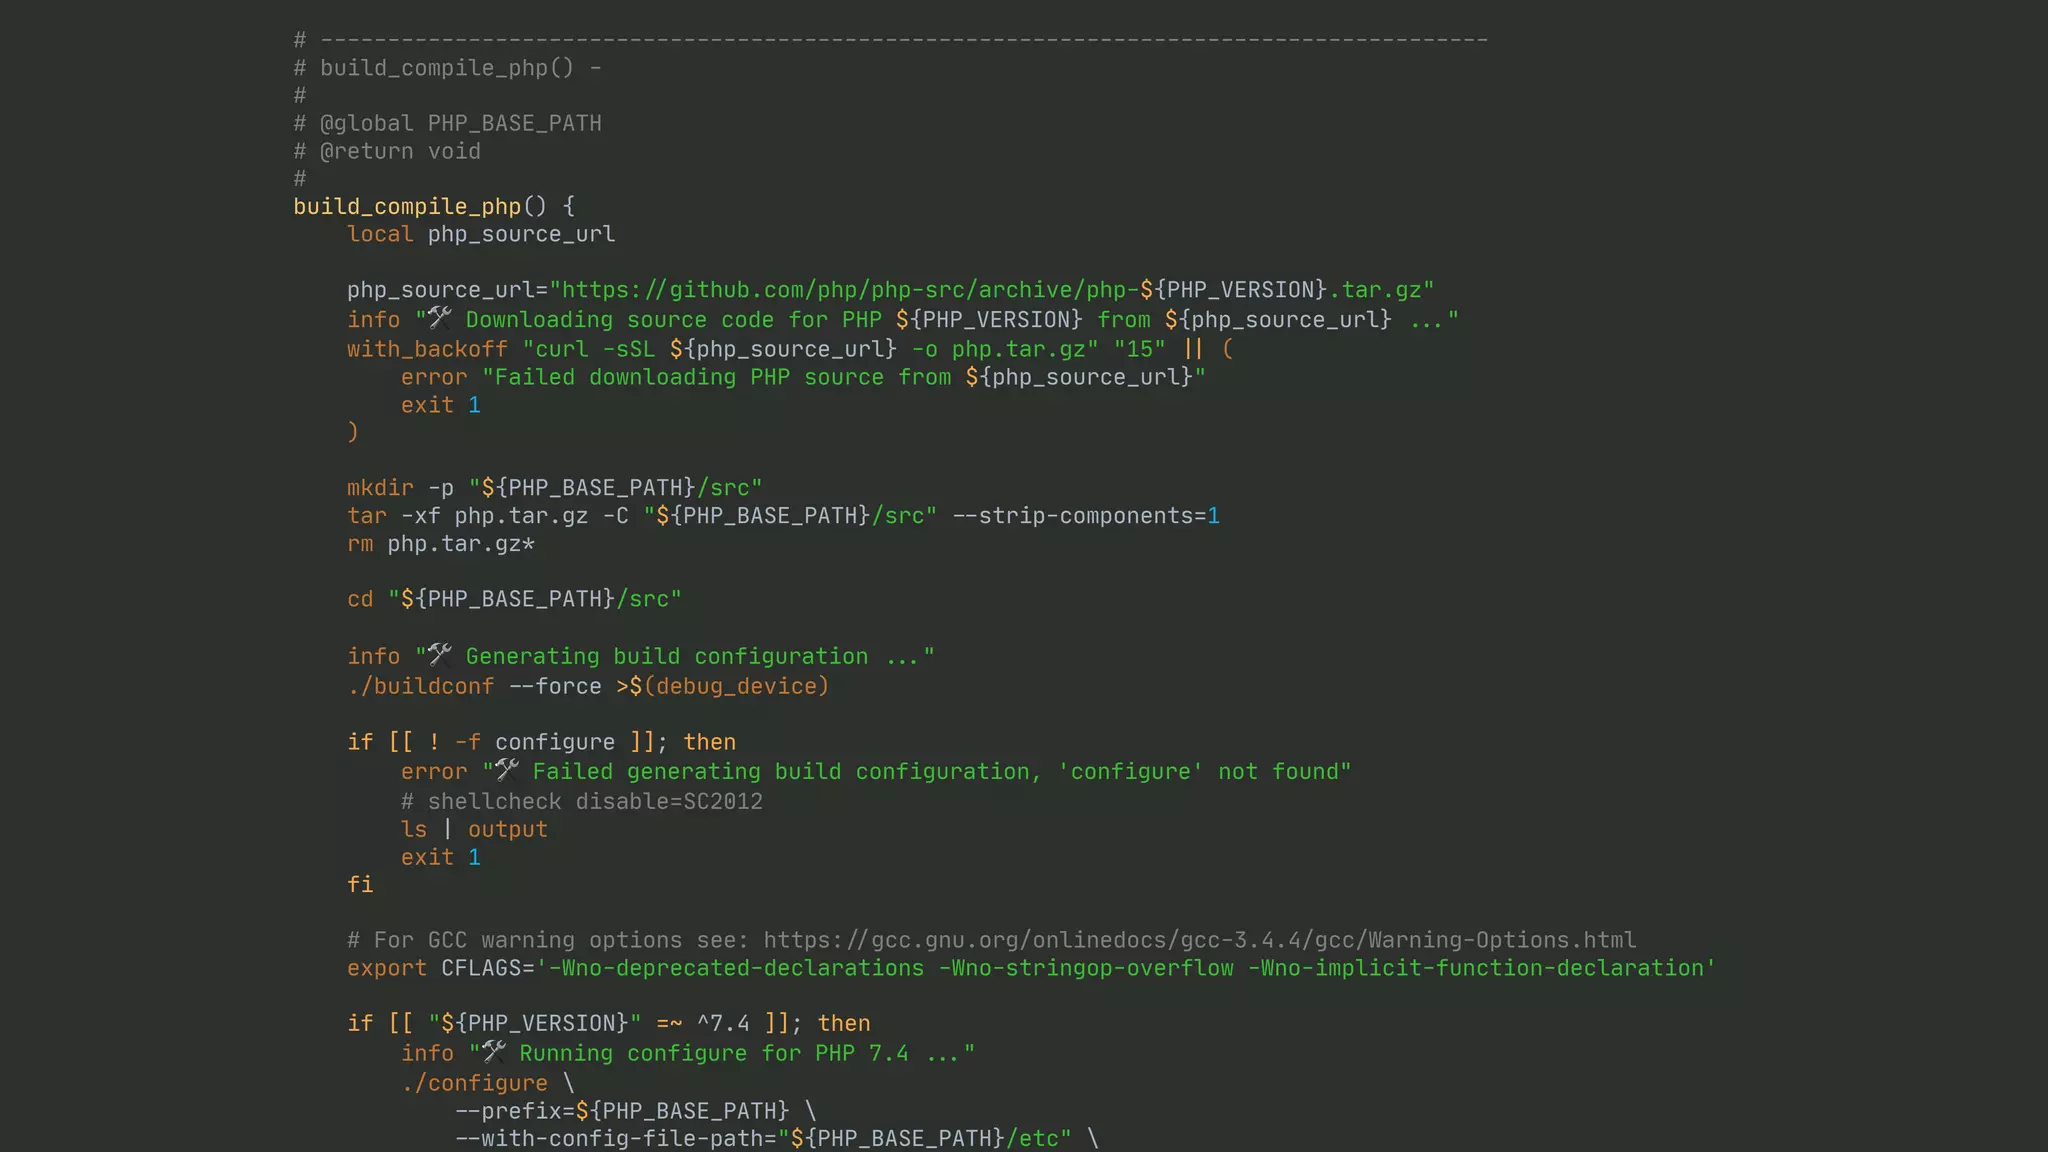Screen dimensions: 2048x1152
Task: Click the github.com php-src archive URL string
Action: point(991,290)
